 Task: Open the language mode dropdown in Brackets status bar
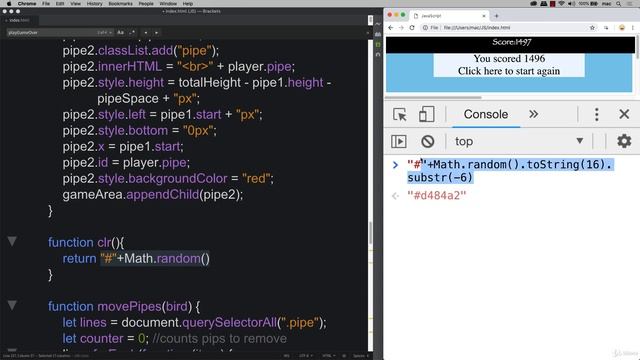point(328,356)
